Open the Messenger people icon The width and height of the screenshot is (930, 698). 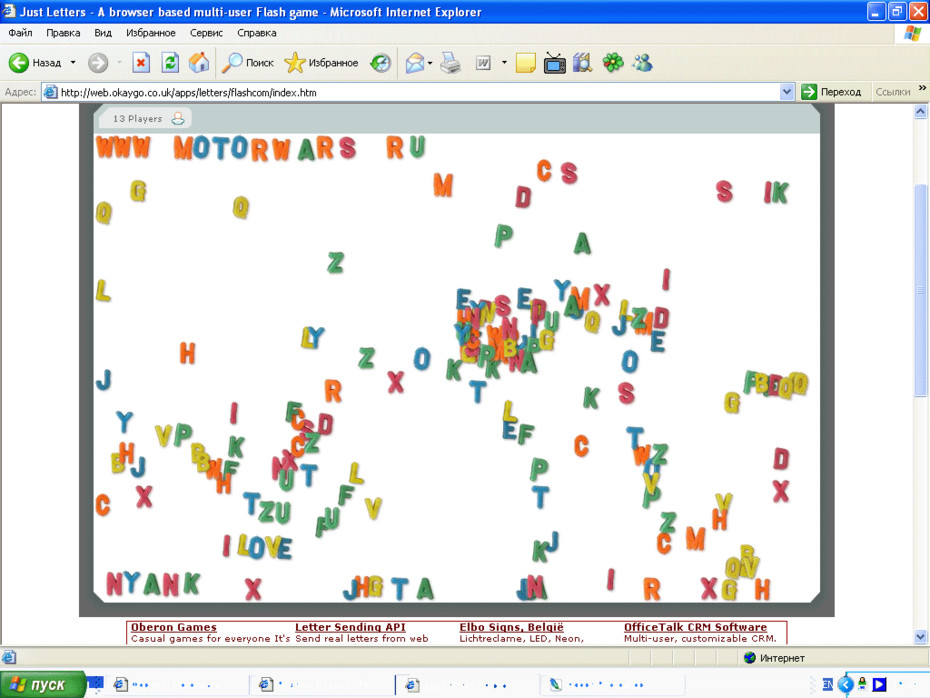[x=642, y=62]
